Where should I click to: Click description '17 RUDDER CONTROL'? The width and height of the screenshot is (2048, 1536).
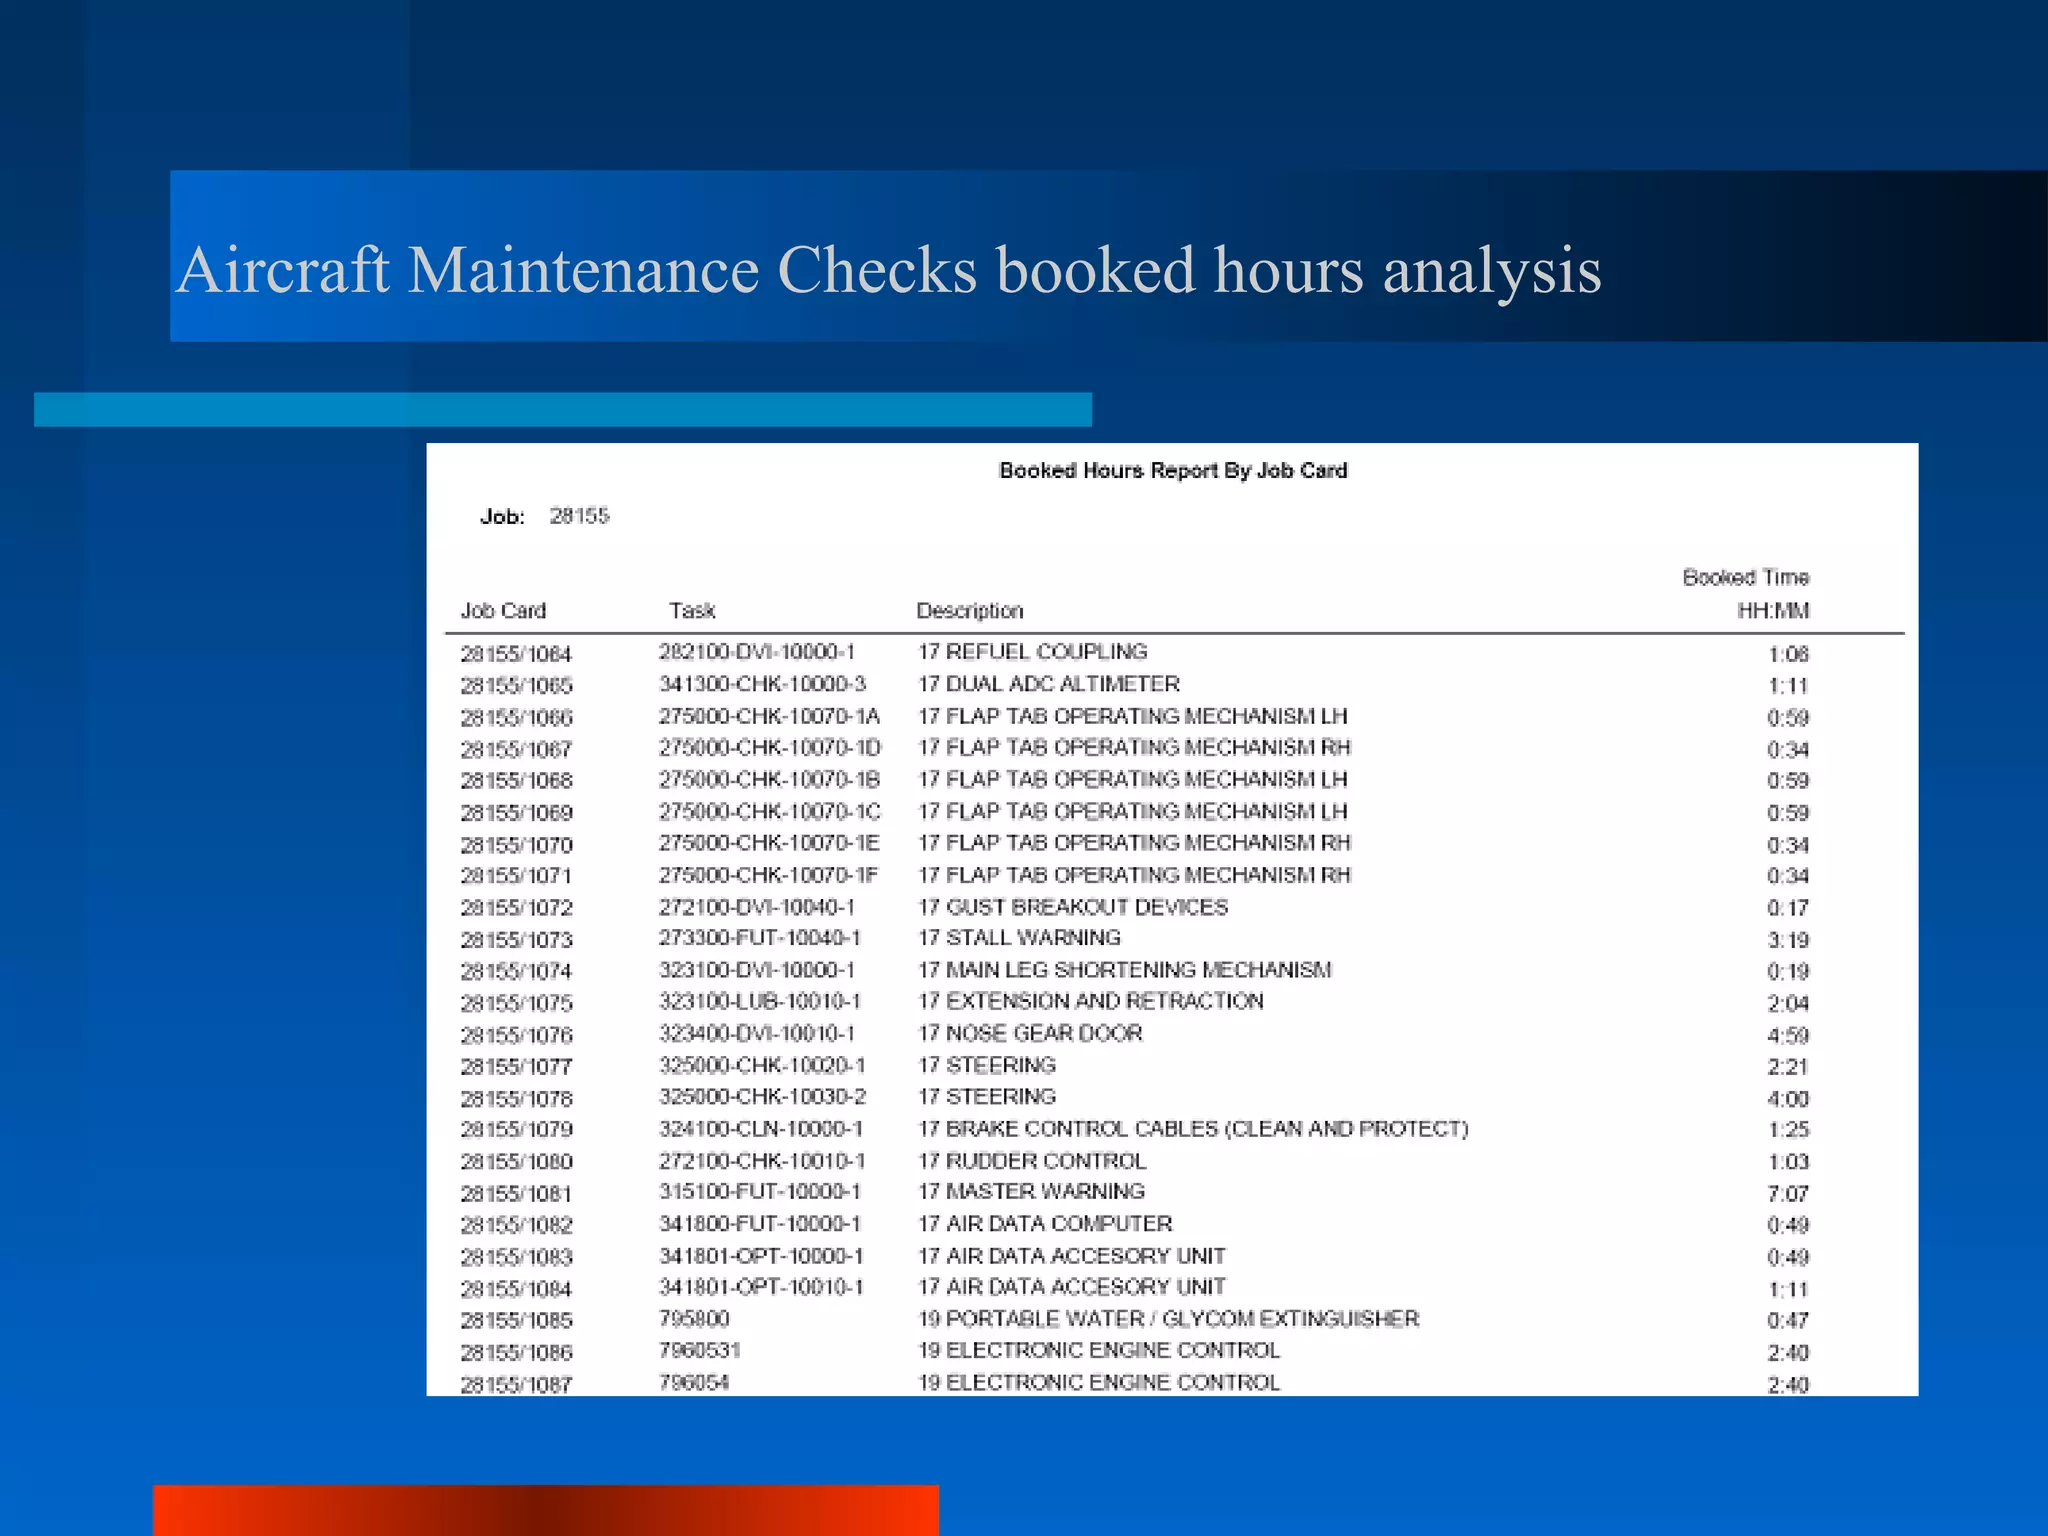tap(1032, 1161)
